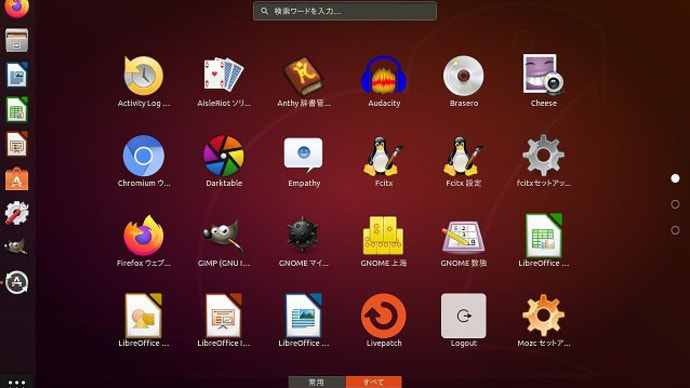Screen dimensions: 690x388
Task: Go to second app grid page
Action: 675,204
